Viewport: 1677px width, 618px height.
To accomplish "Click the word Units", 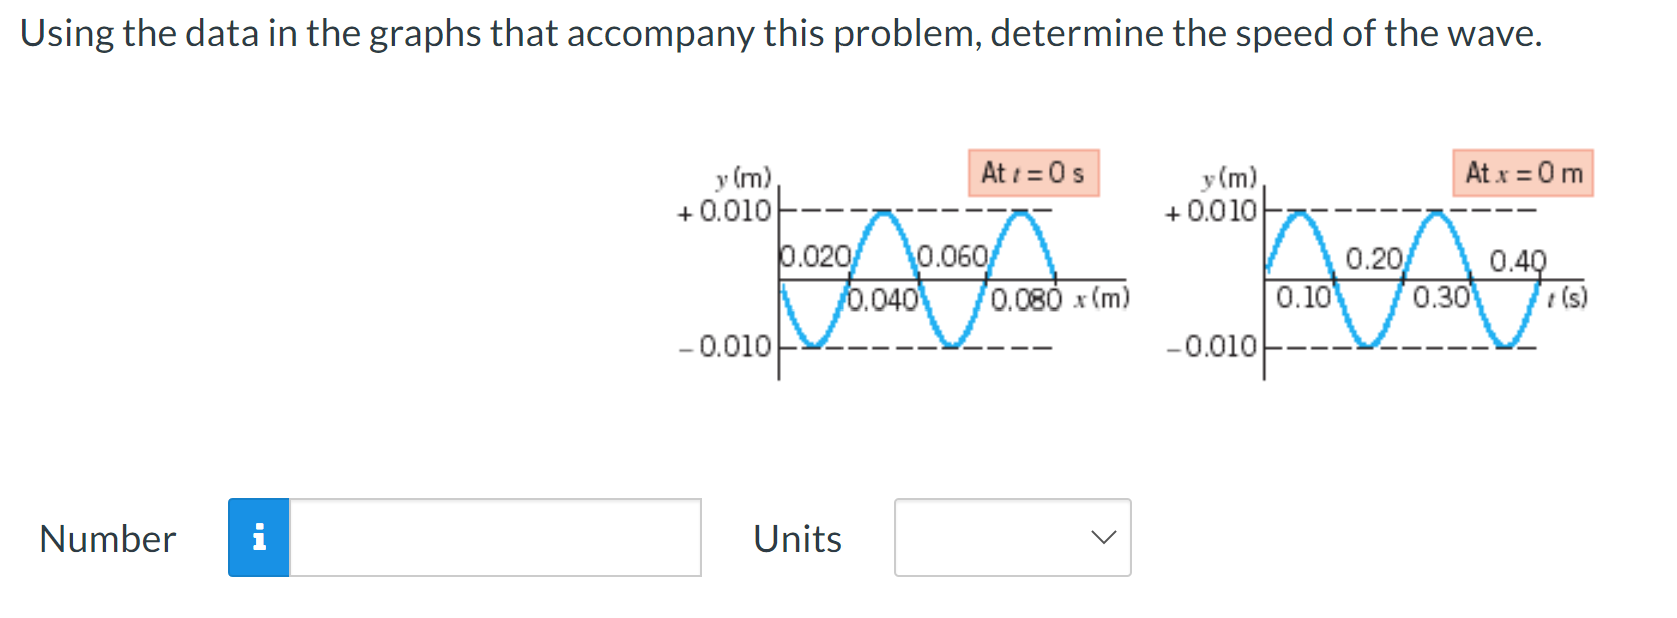I will (796, 538).
